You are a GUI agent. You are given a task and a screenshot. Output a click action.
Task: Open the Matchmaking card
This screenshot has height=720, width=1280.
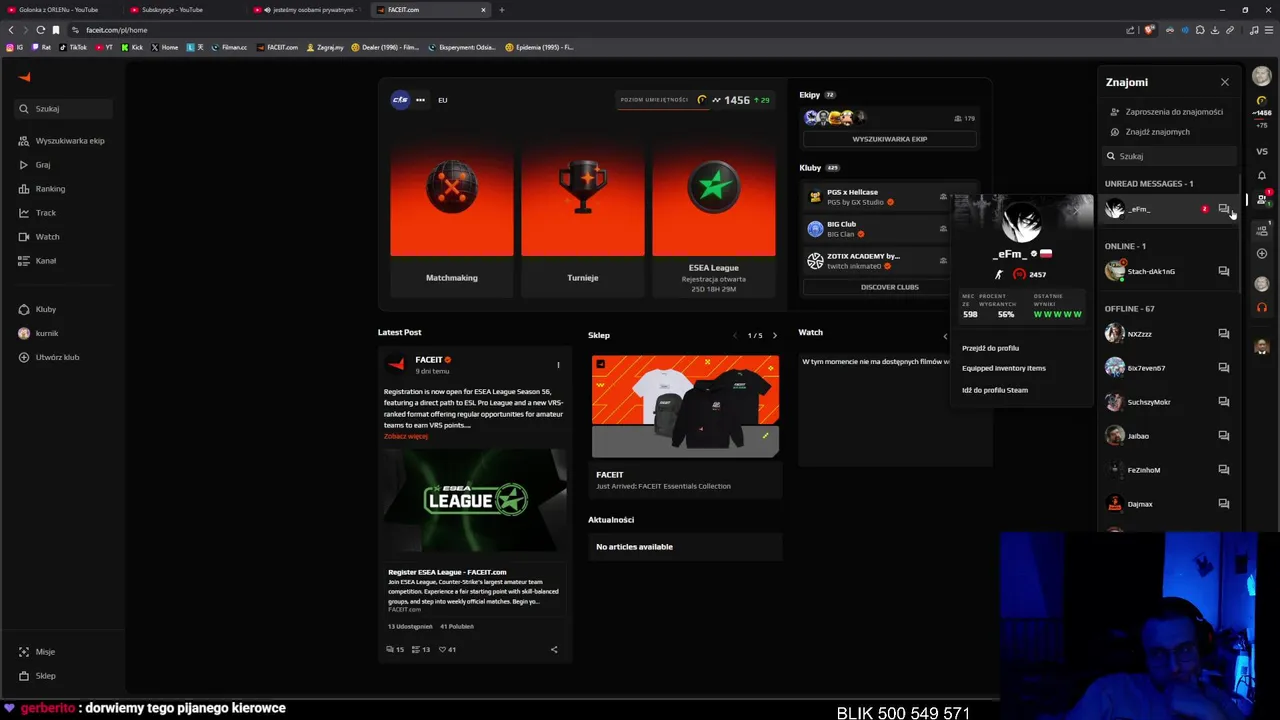[x=452, y=217]
